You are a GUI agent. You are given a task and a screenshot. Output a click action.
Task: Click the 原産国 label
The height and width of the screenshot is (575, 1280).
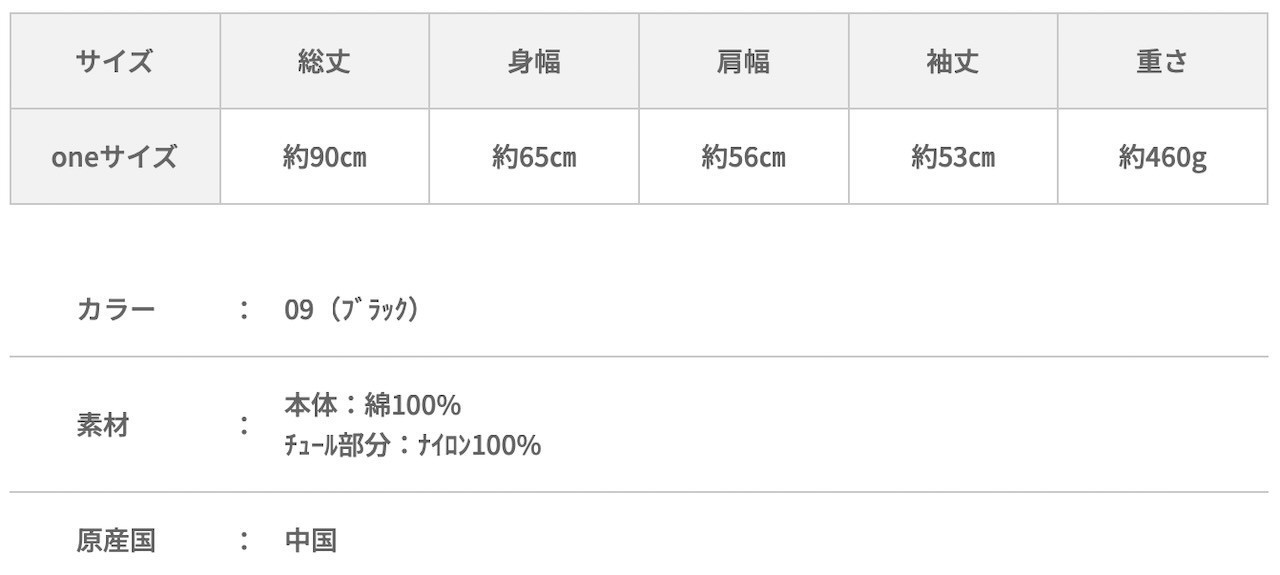116,541
